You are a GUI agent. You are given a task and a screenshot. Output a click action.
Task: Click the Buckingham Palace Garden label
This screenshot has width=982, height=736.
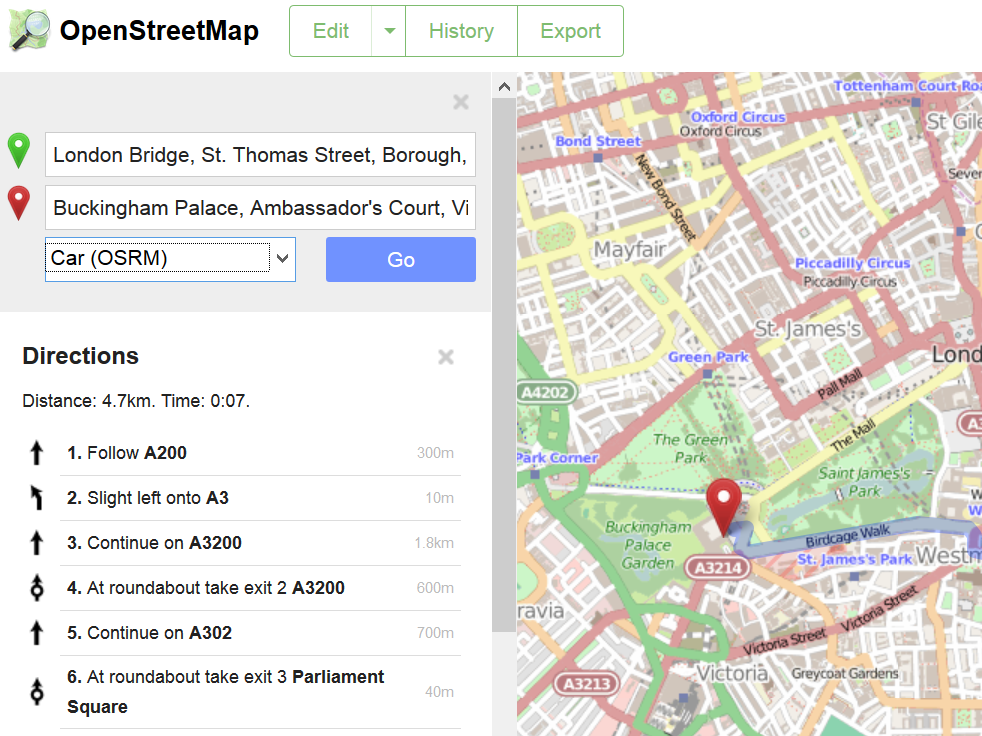coord(648,545)
